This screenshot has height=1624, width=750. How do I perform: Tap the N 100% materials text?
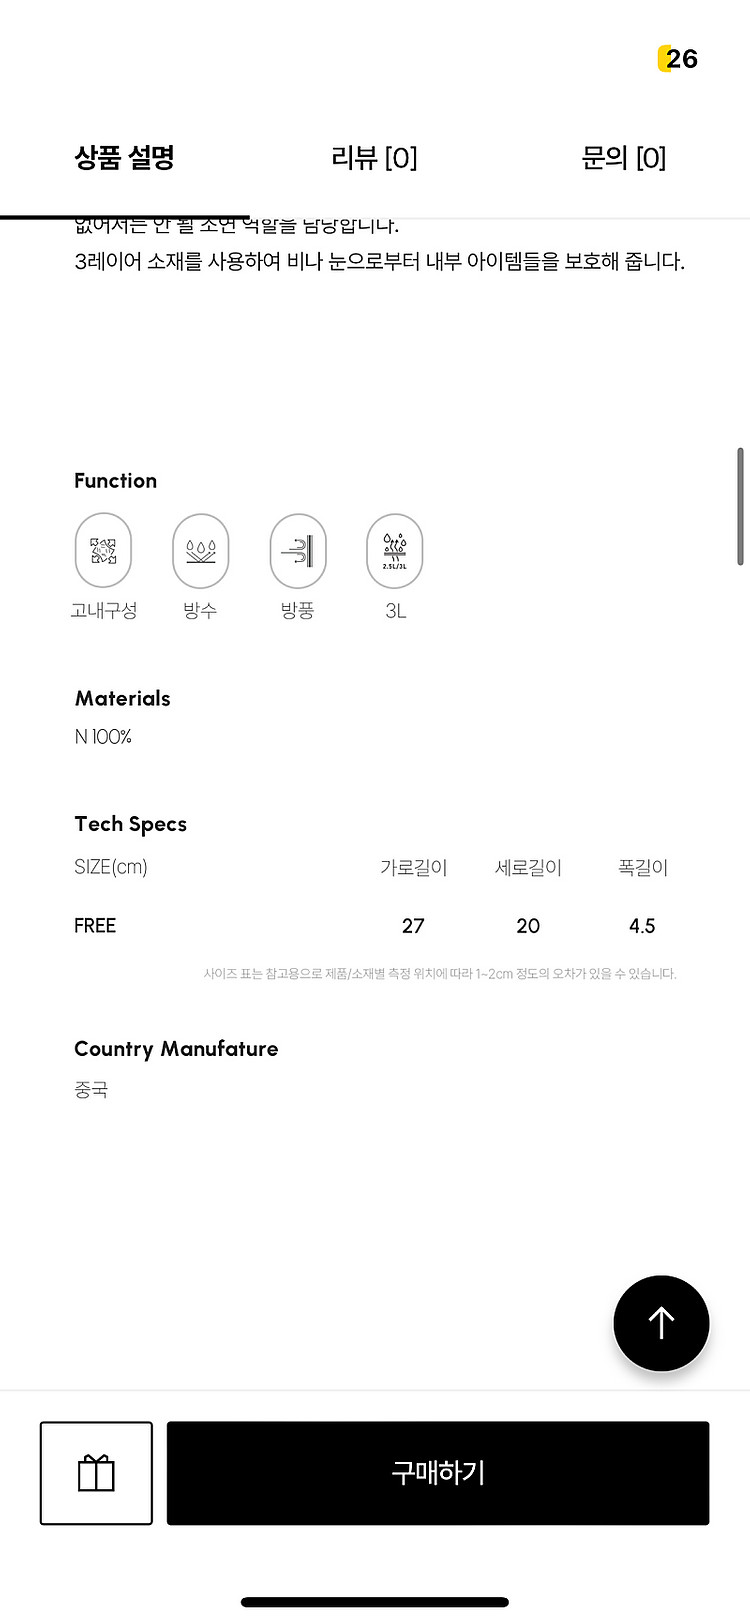pos(103,737)
